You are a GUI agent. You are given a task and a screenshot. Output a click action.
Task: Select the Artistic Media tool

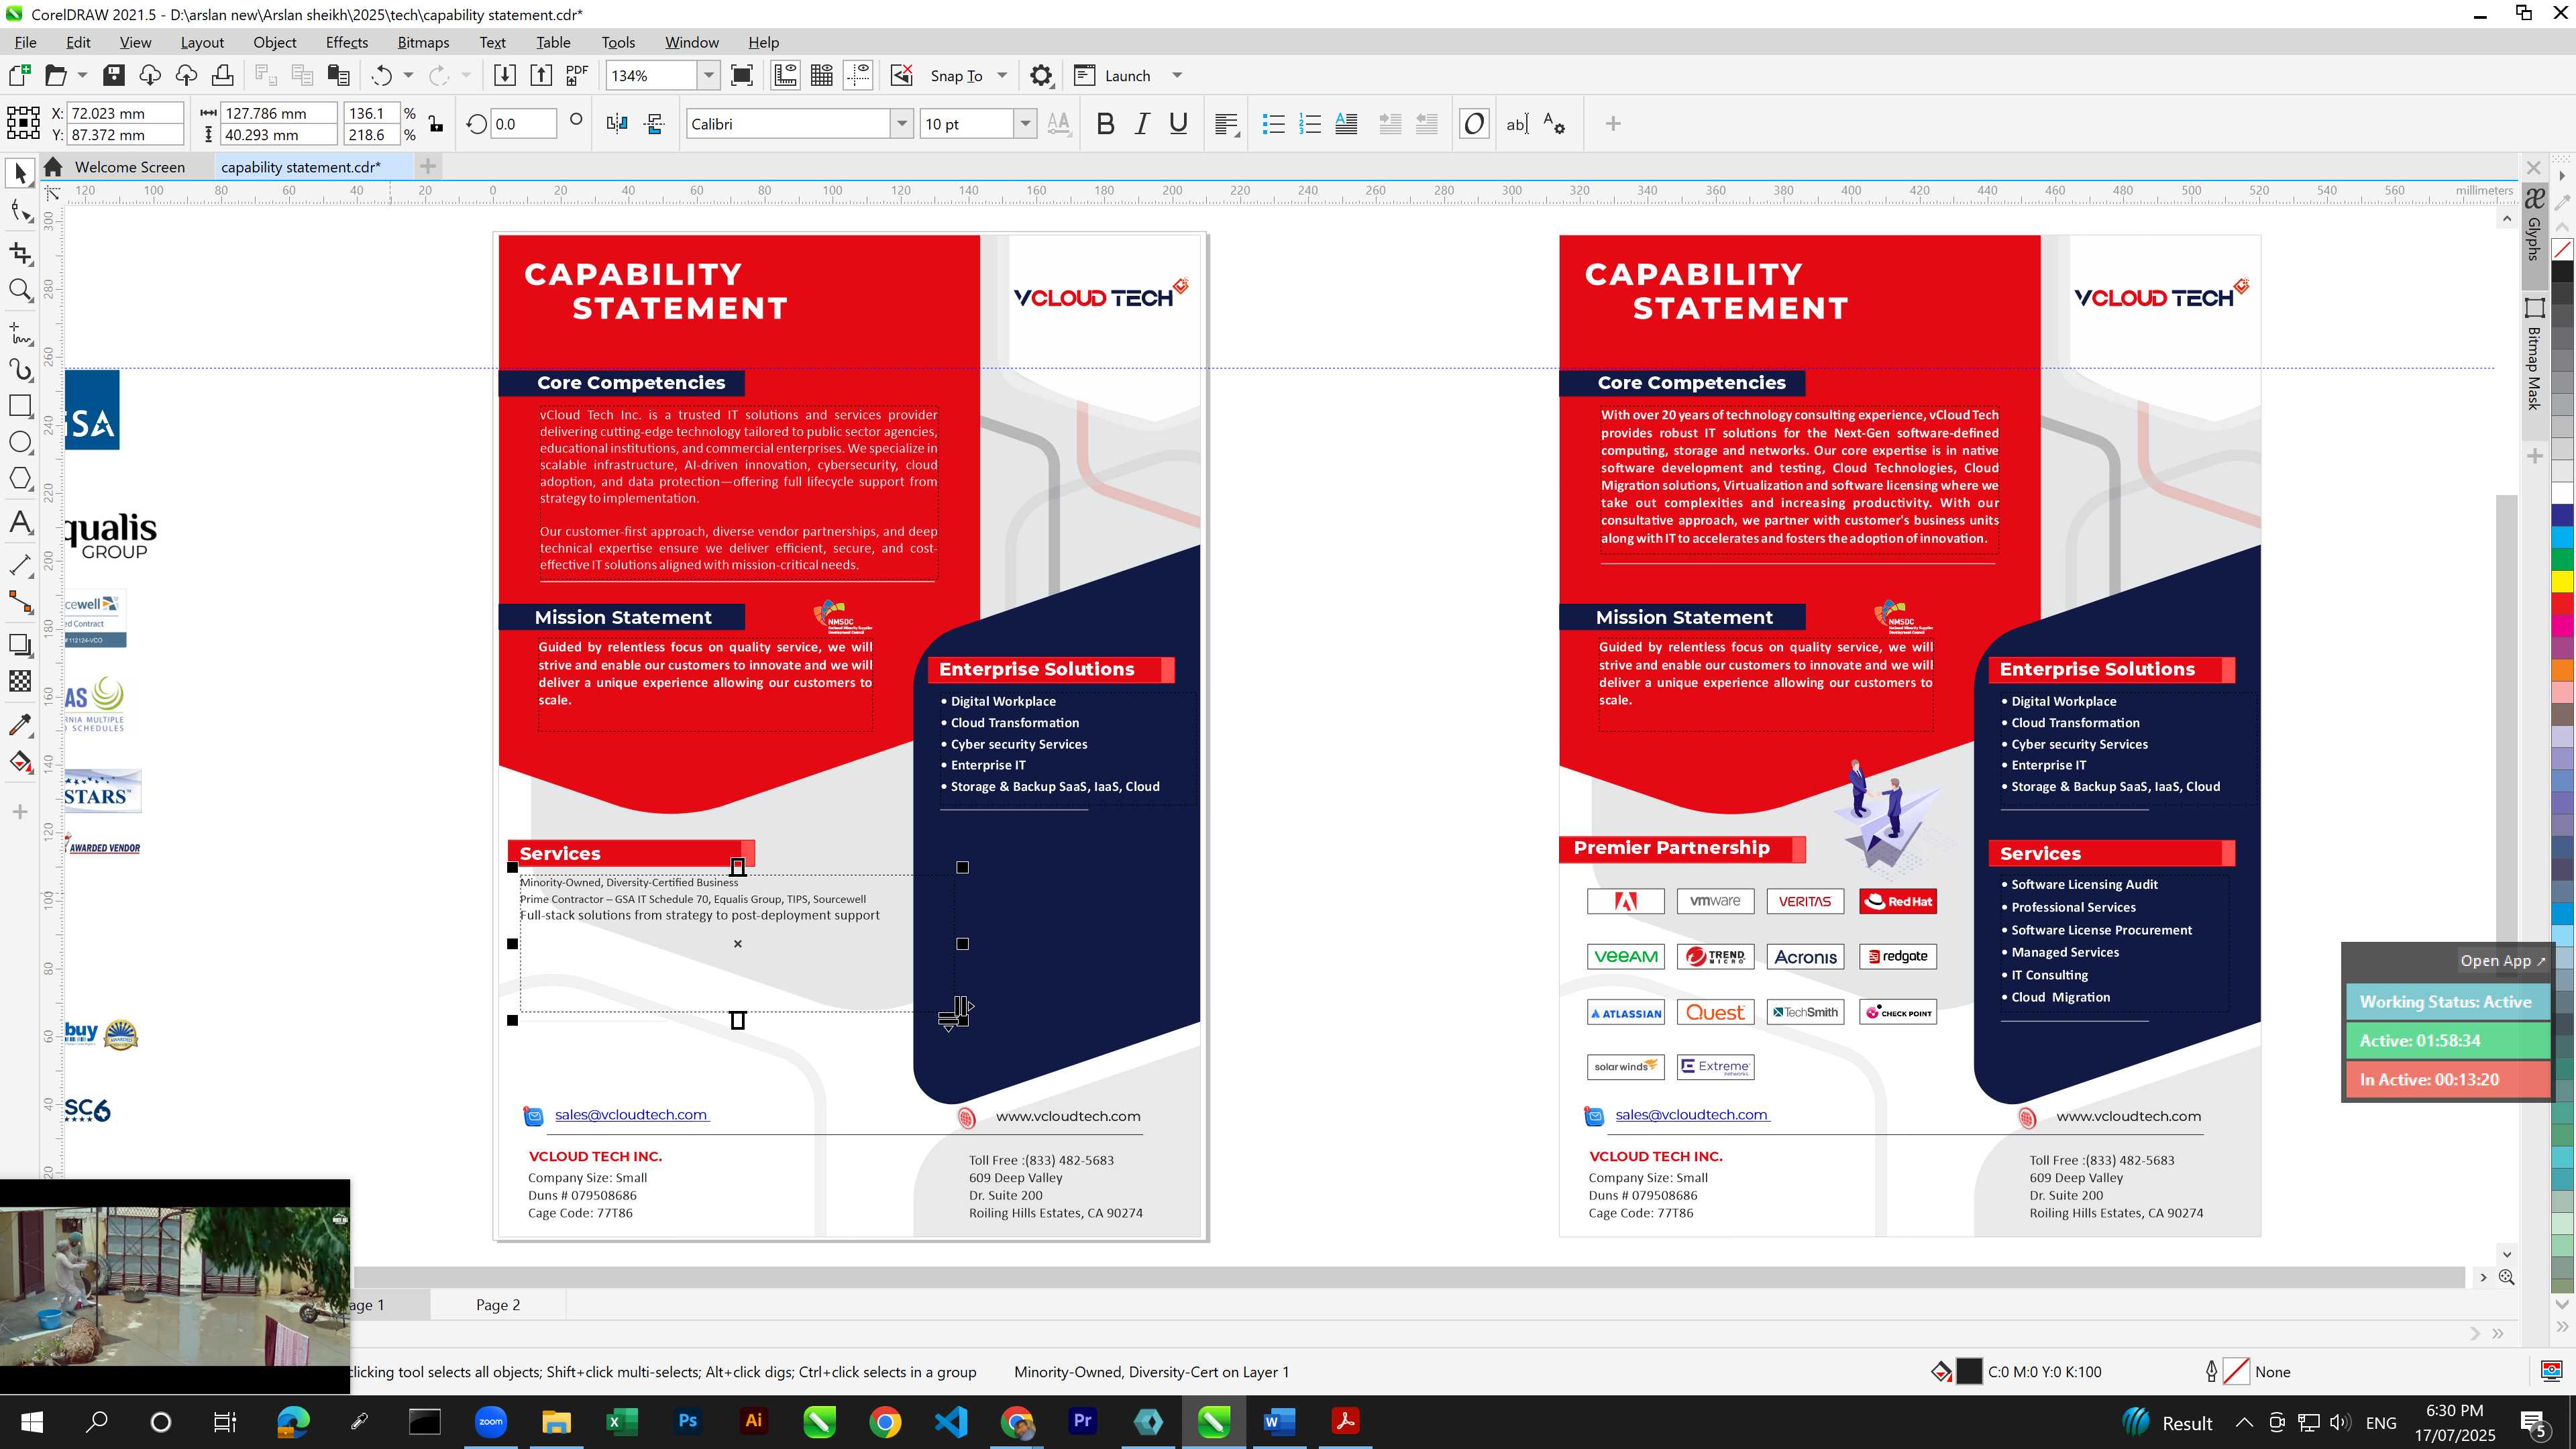20,370
